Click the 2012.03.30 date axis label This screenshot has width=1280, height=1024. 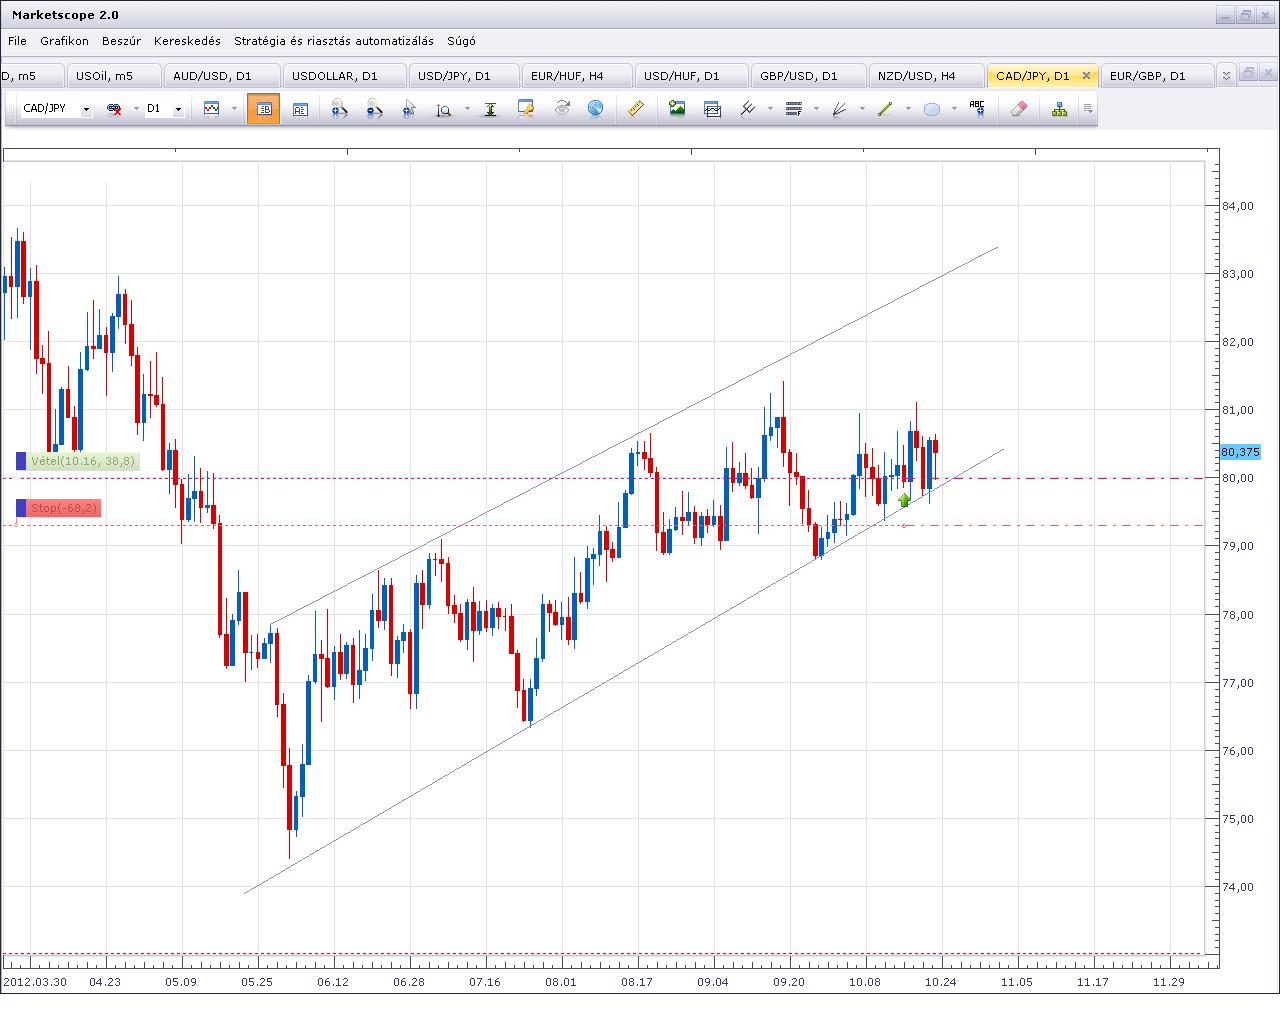(34, 982)
